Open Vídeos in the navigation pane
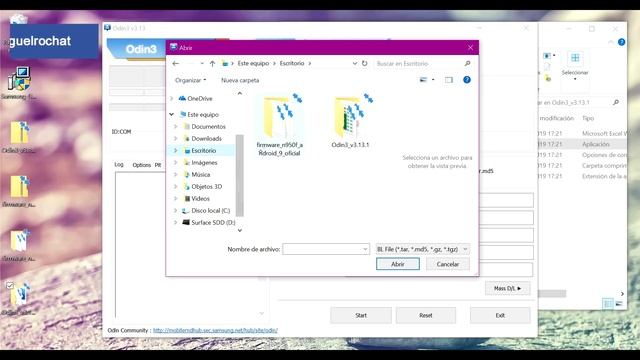The width and height of the screenshot is (640, 360). 200,199
